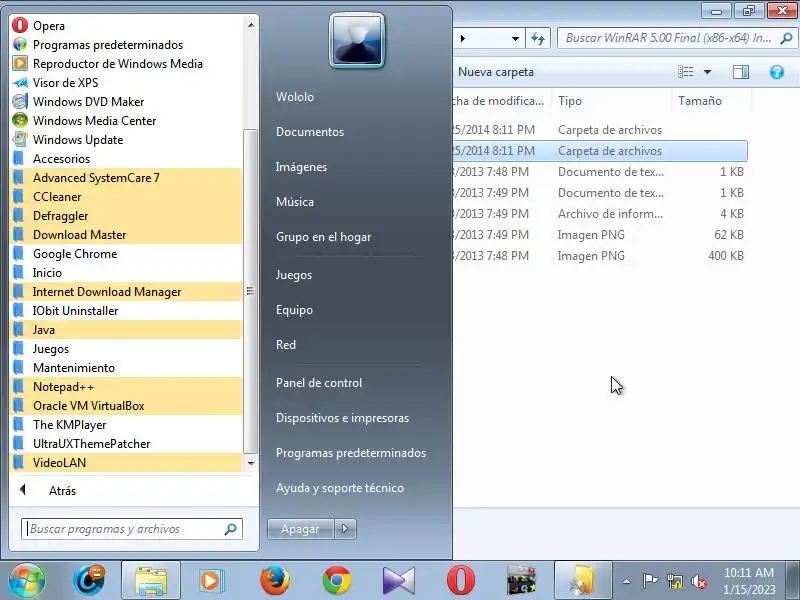Screen dimensions: 800x600
Task: Expand Oracle VM VirtualBox folder
Action: tap(126, 406)
